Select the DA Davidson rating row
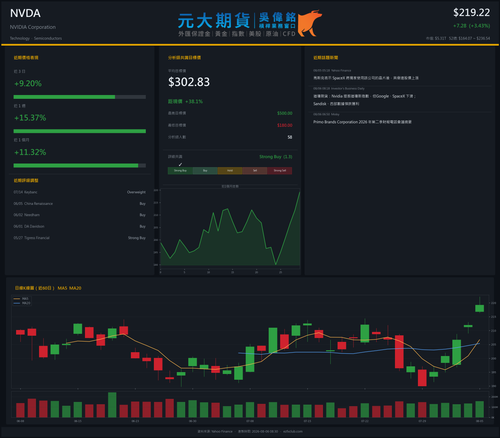The width and height of the screenshot is (500, 438). click(x=80, y=226)
